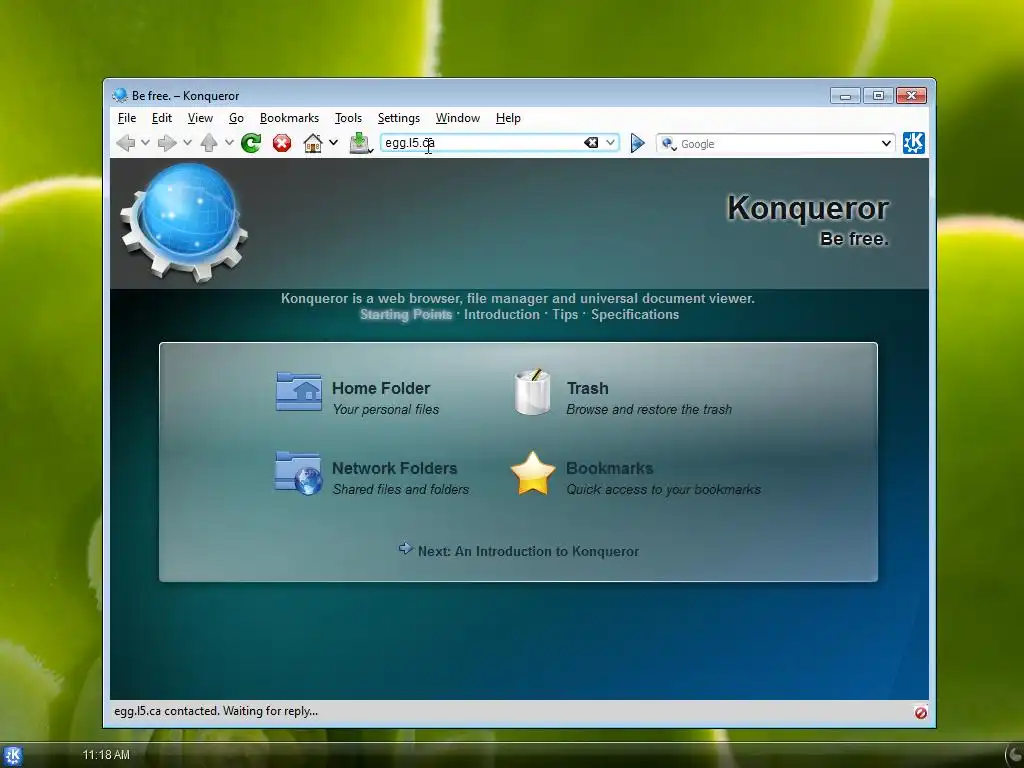Click 'Browse and restore the trash' text

pyautogui.click(x=649, y=409)
